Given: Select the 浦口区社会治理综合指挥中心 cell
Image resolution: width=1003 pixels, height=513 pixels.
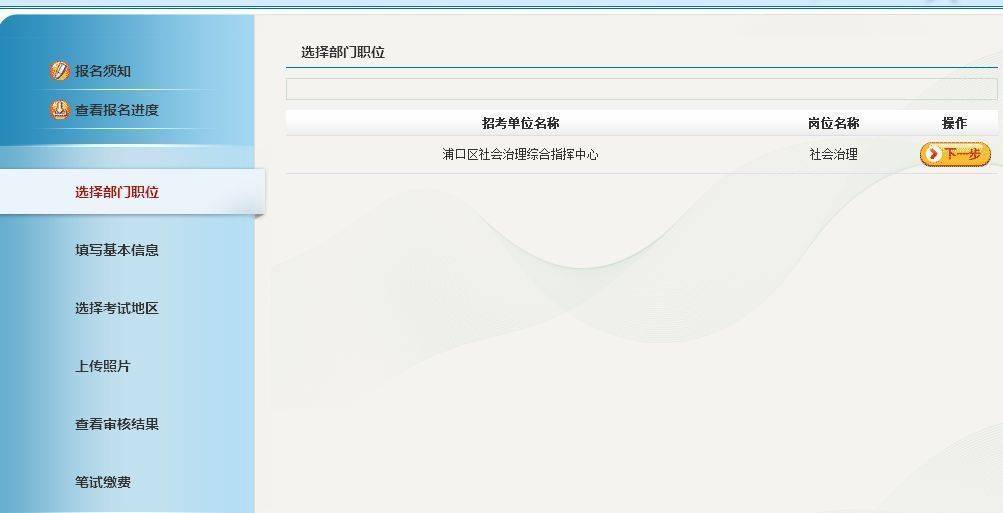Looking at the screenshot, I should click(520, 154).
